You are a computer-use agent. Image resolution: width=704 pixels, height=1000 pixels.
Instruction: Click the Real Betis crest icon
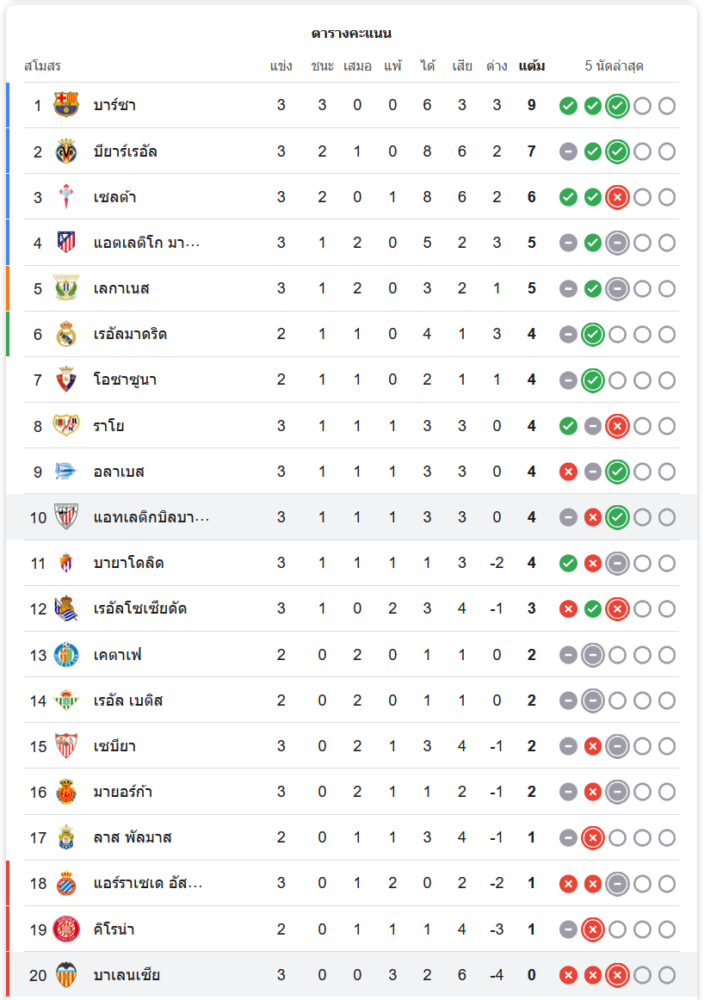66,700
